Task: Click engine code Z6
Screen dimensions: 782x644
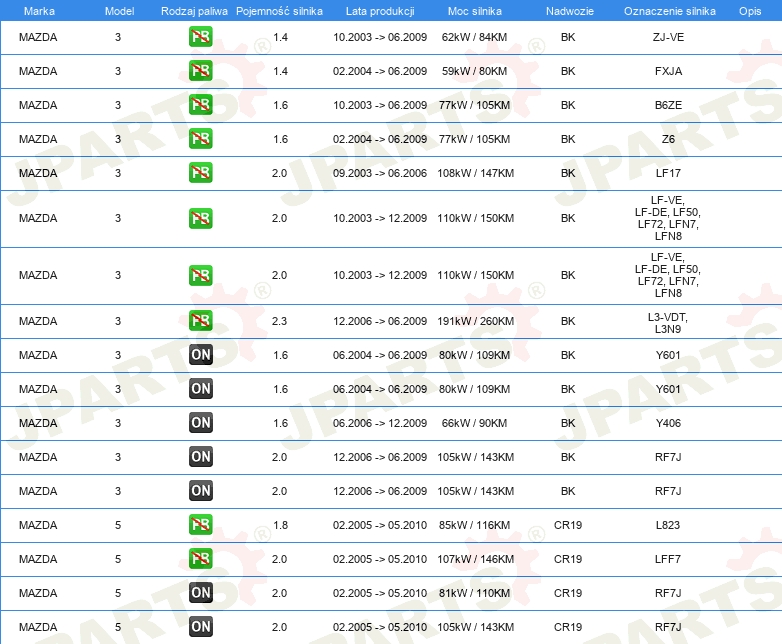Action: point(668,139)
